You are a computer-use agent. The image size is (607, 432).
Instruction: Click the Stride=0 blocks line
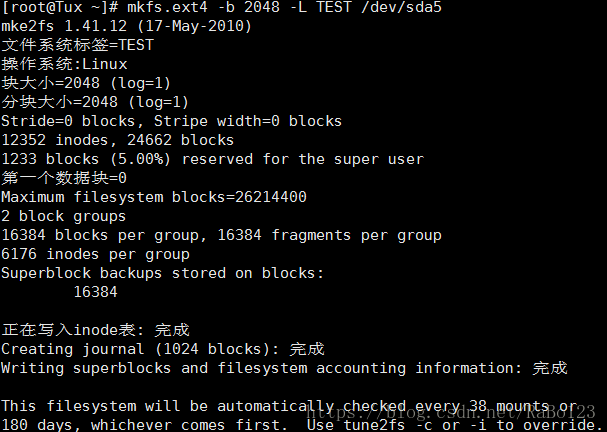tap(172, 121)
